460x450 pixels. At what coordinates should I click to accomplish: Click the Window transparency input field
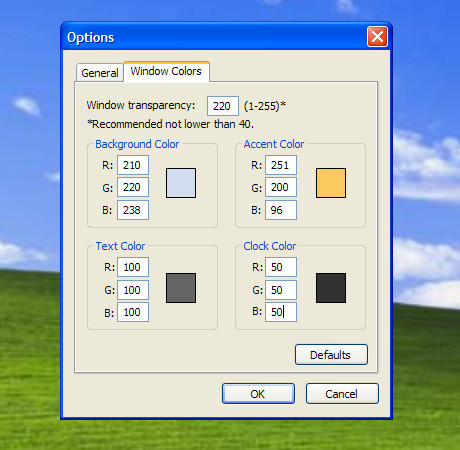tap(223, 106)
